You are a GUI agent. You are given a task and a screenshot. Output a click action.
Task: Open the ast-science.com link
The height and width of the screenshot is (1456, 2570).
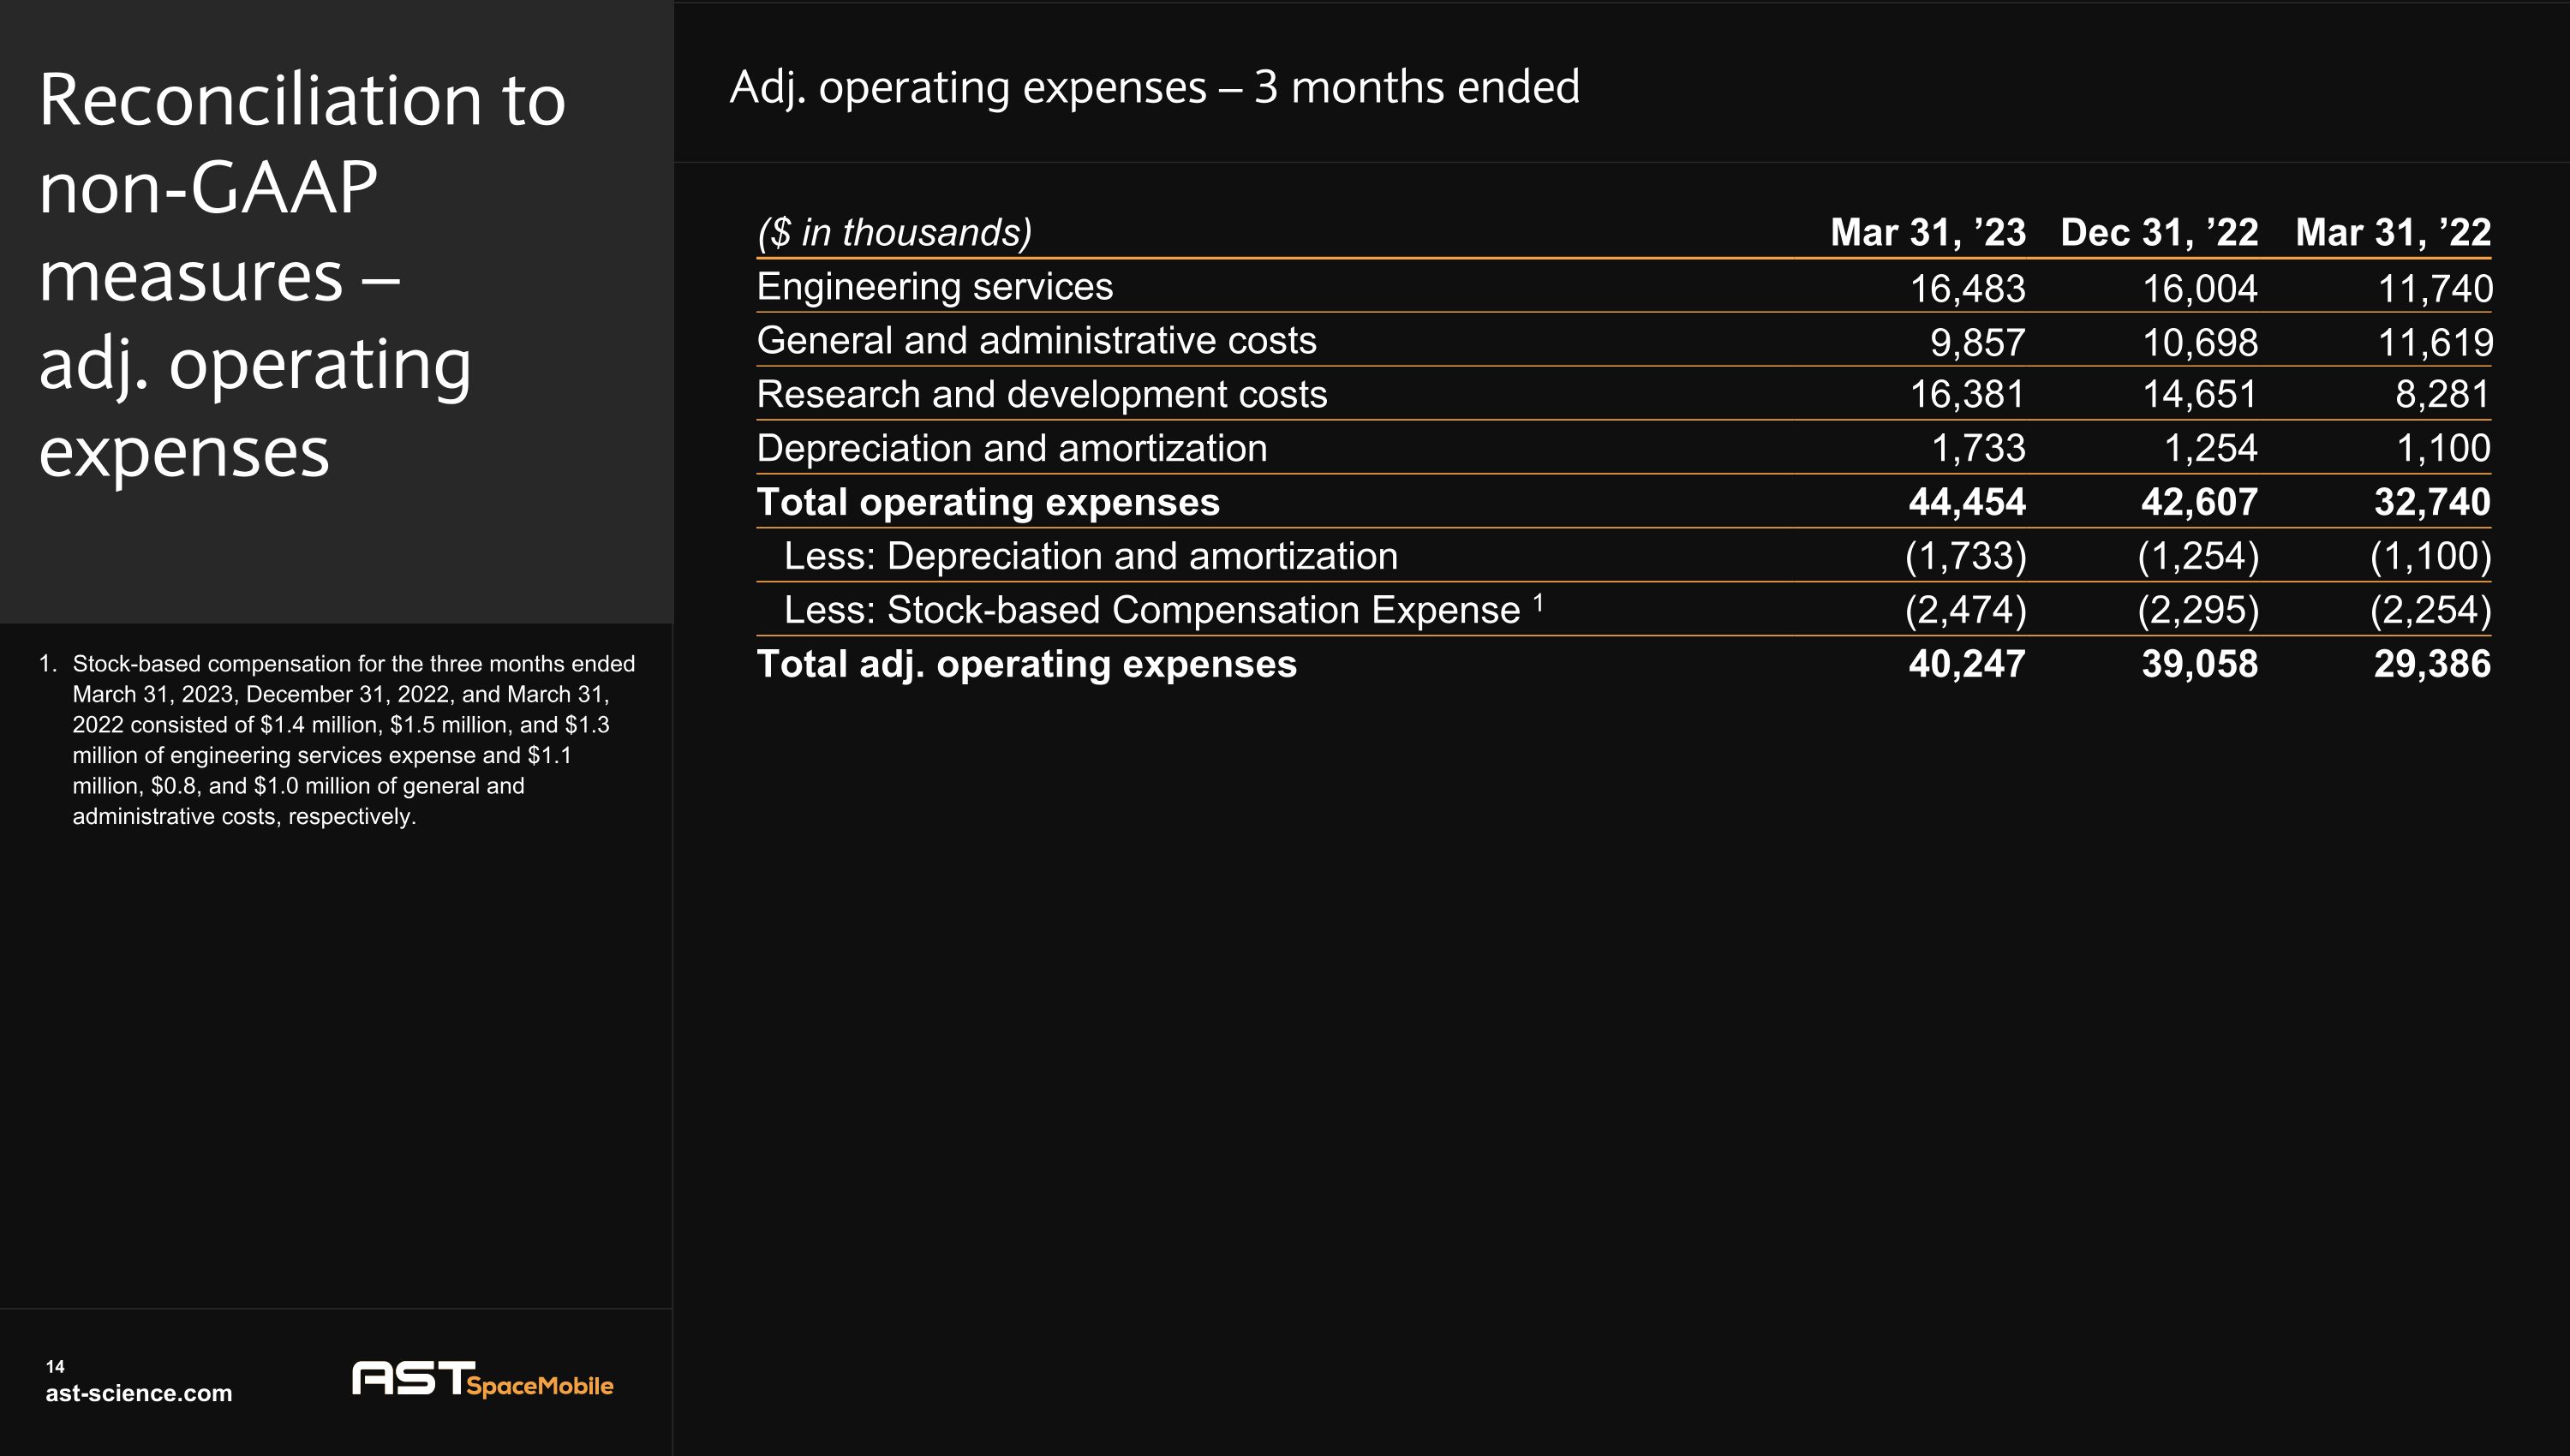coord(138,1393)
